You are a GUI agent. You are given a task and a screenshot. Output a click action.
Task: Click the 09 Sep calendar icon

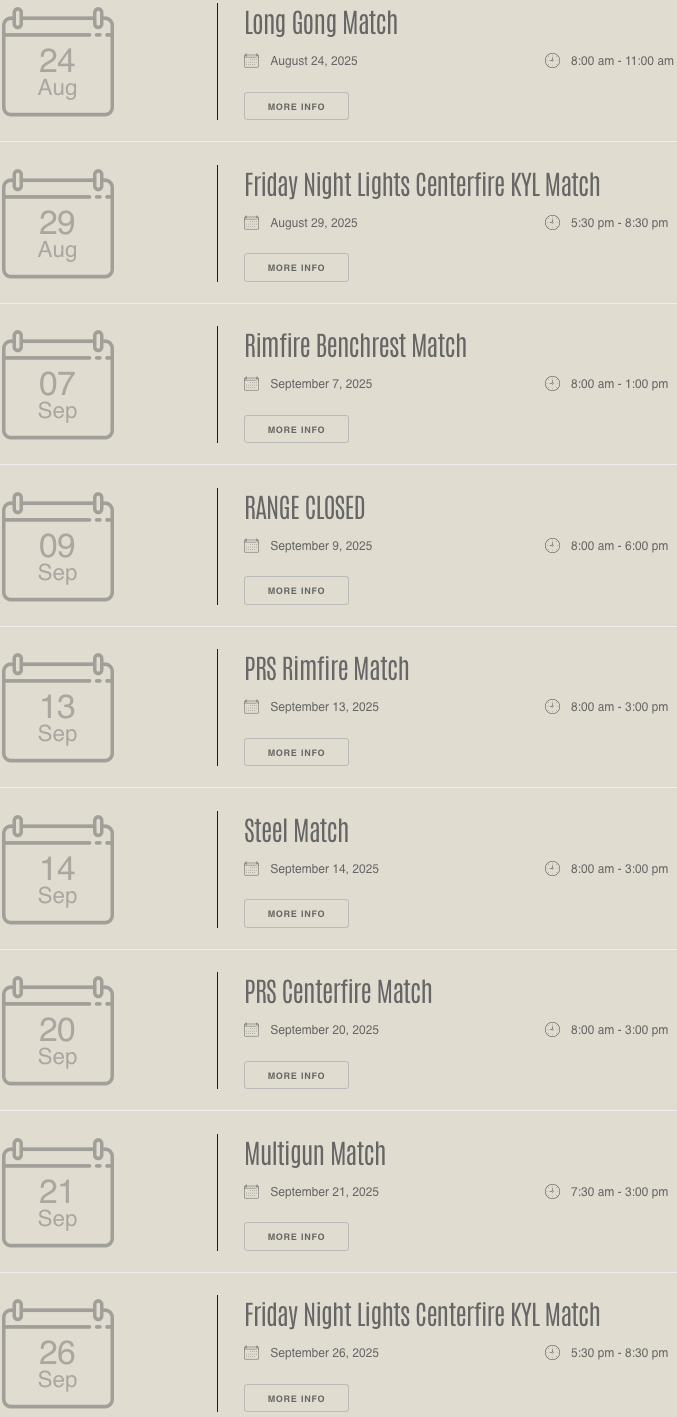click(57, 547)
